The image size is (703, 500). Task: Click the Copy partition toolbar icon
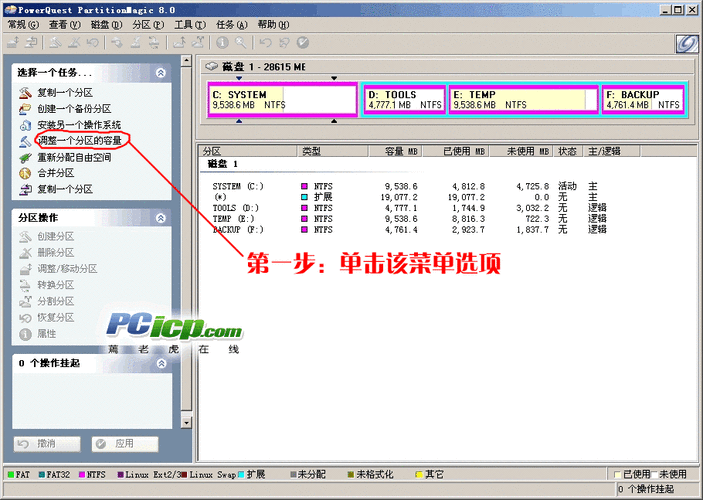(31, 43)
